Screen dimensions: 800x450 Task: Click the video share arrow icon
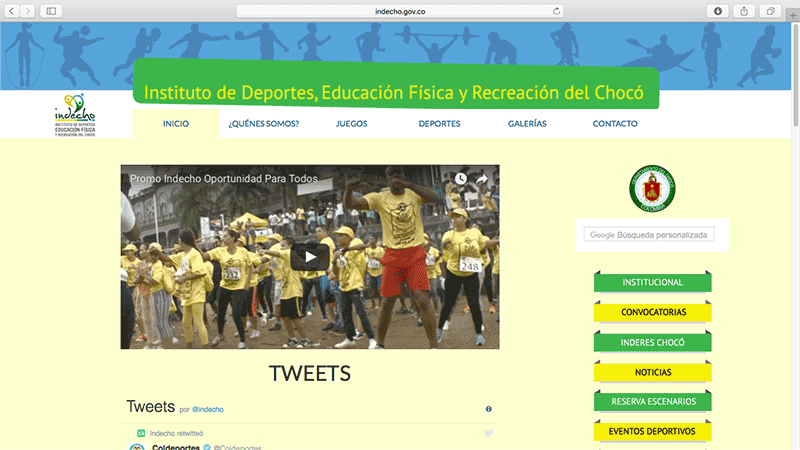pos(482,179)
